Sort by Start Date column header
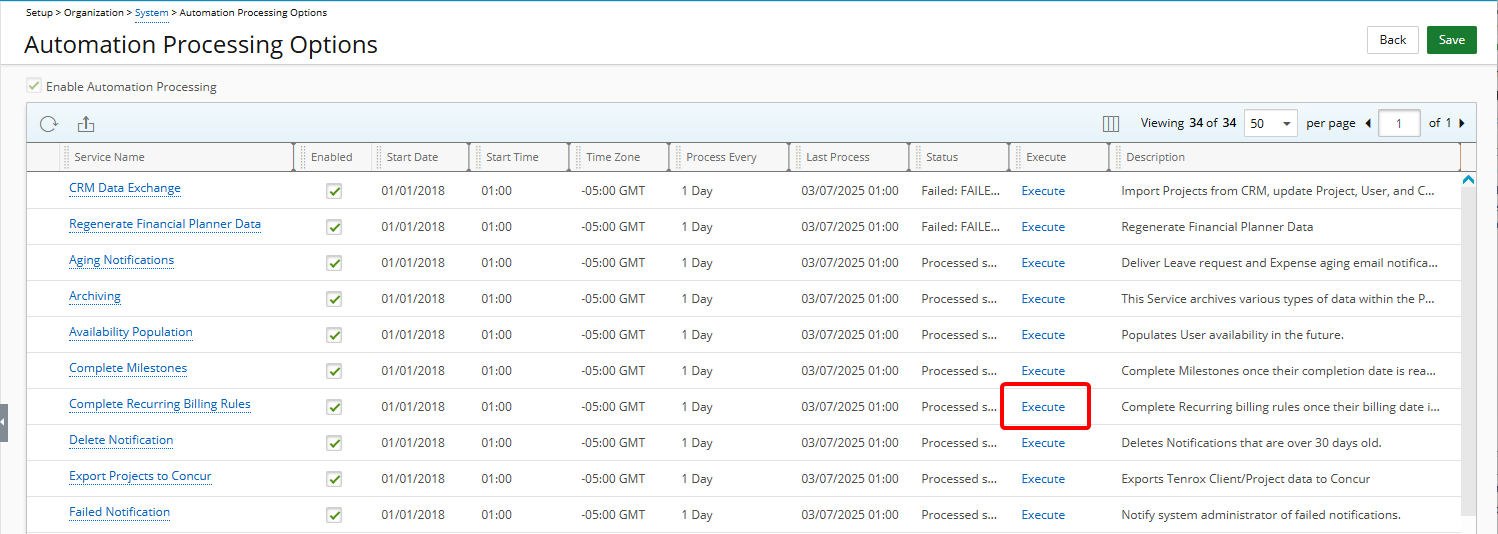The width and height of the screenshot is (1498, 534). pyautogui.click(x=412, y=157)
